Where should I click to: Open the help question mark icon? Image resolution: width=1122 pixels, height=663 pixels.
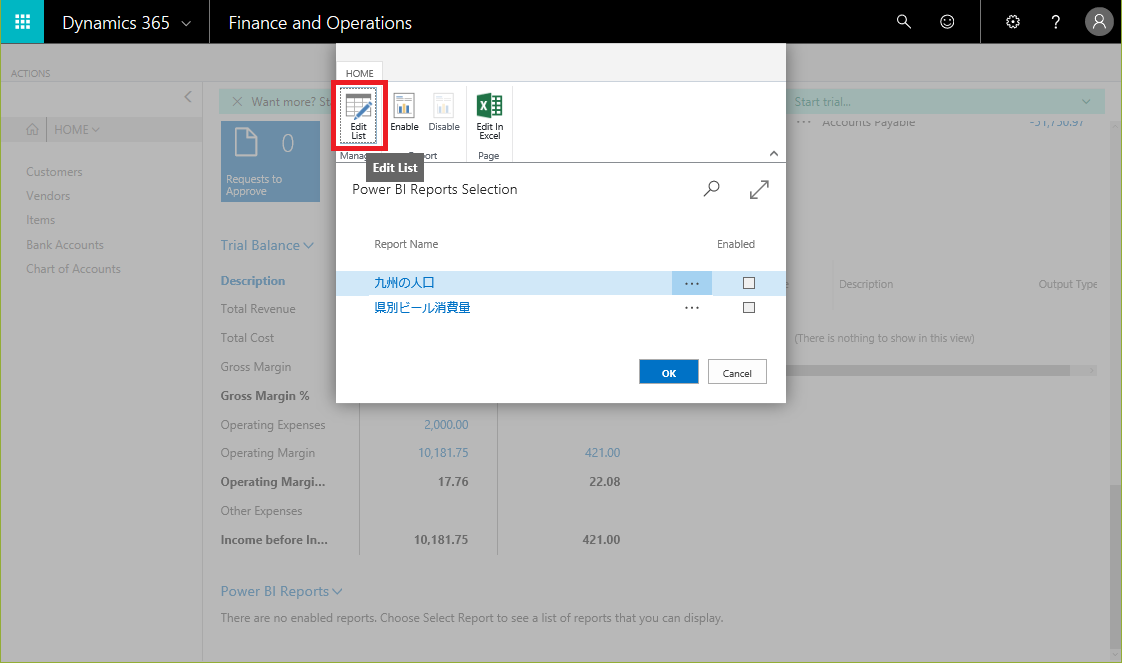click(x=1055, y=21)
